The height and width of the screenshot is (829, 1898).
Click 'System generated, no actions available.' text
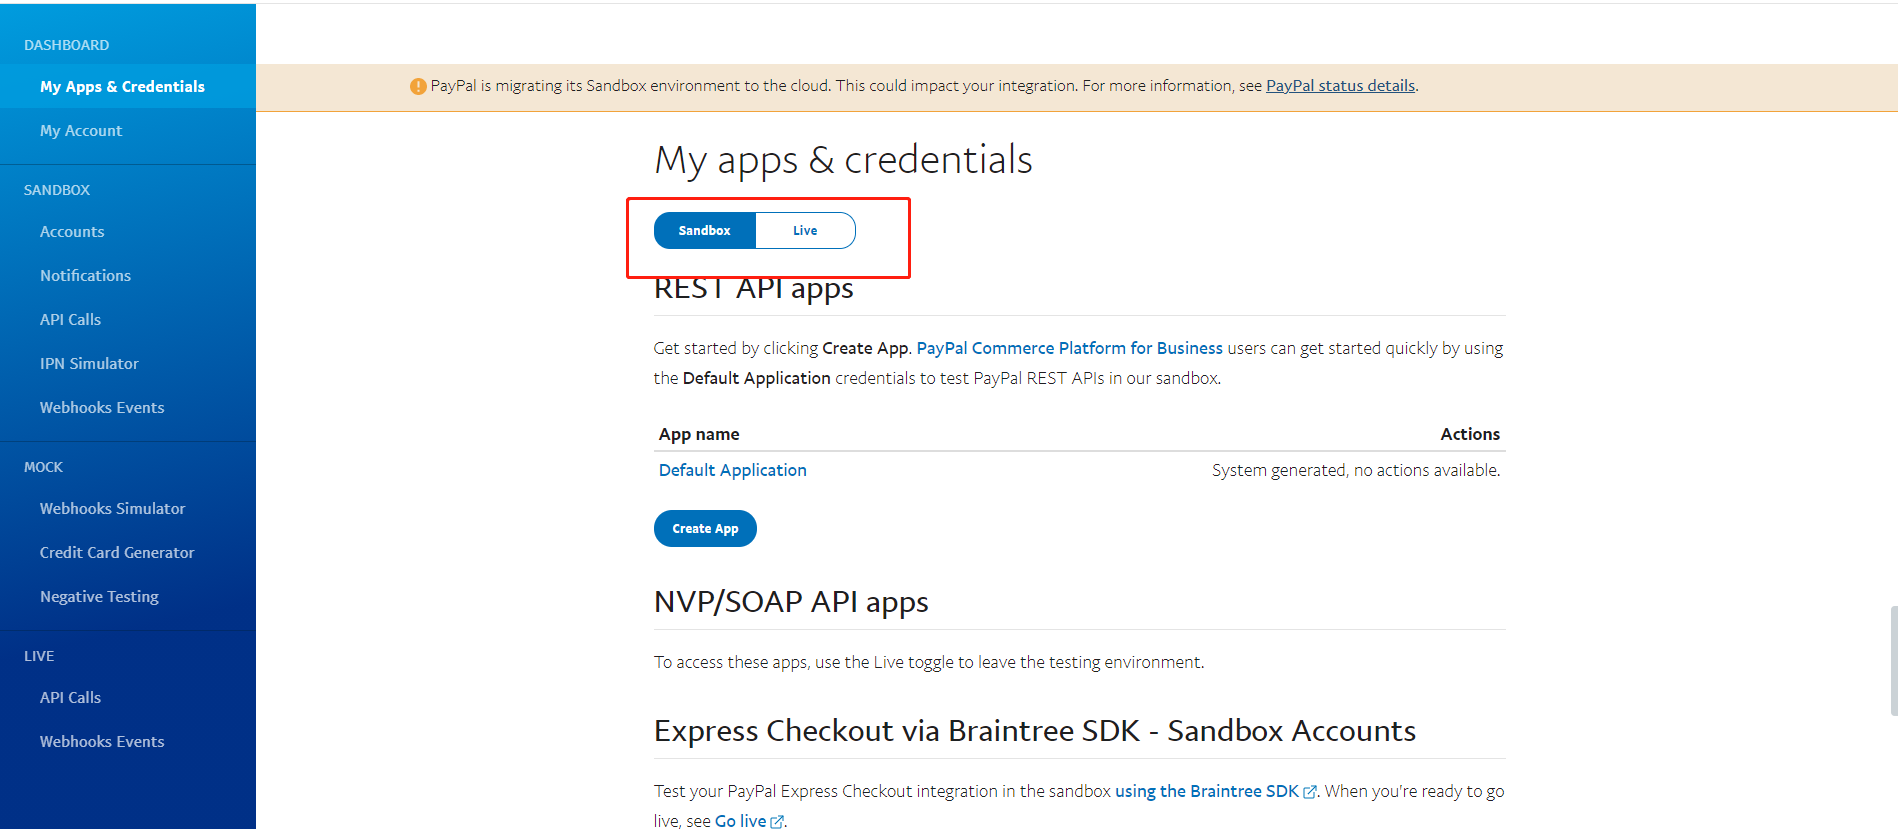(x=1356, y=470)
